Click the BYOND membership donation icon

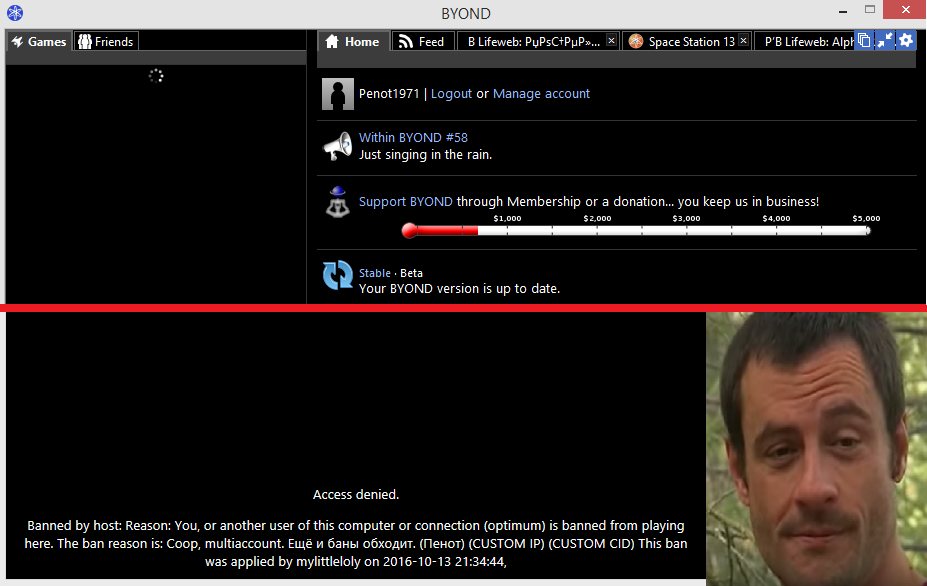pyautogui.click(x=338, y=202)
